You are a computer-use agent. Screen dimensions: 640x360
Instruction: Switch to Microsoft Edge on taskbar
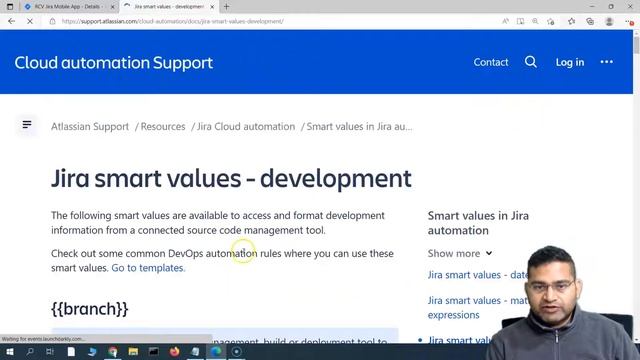pos(216,351)
